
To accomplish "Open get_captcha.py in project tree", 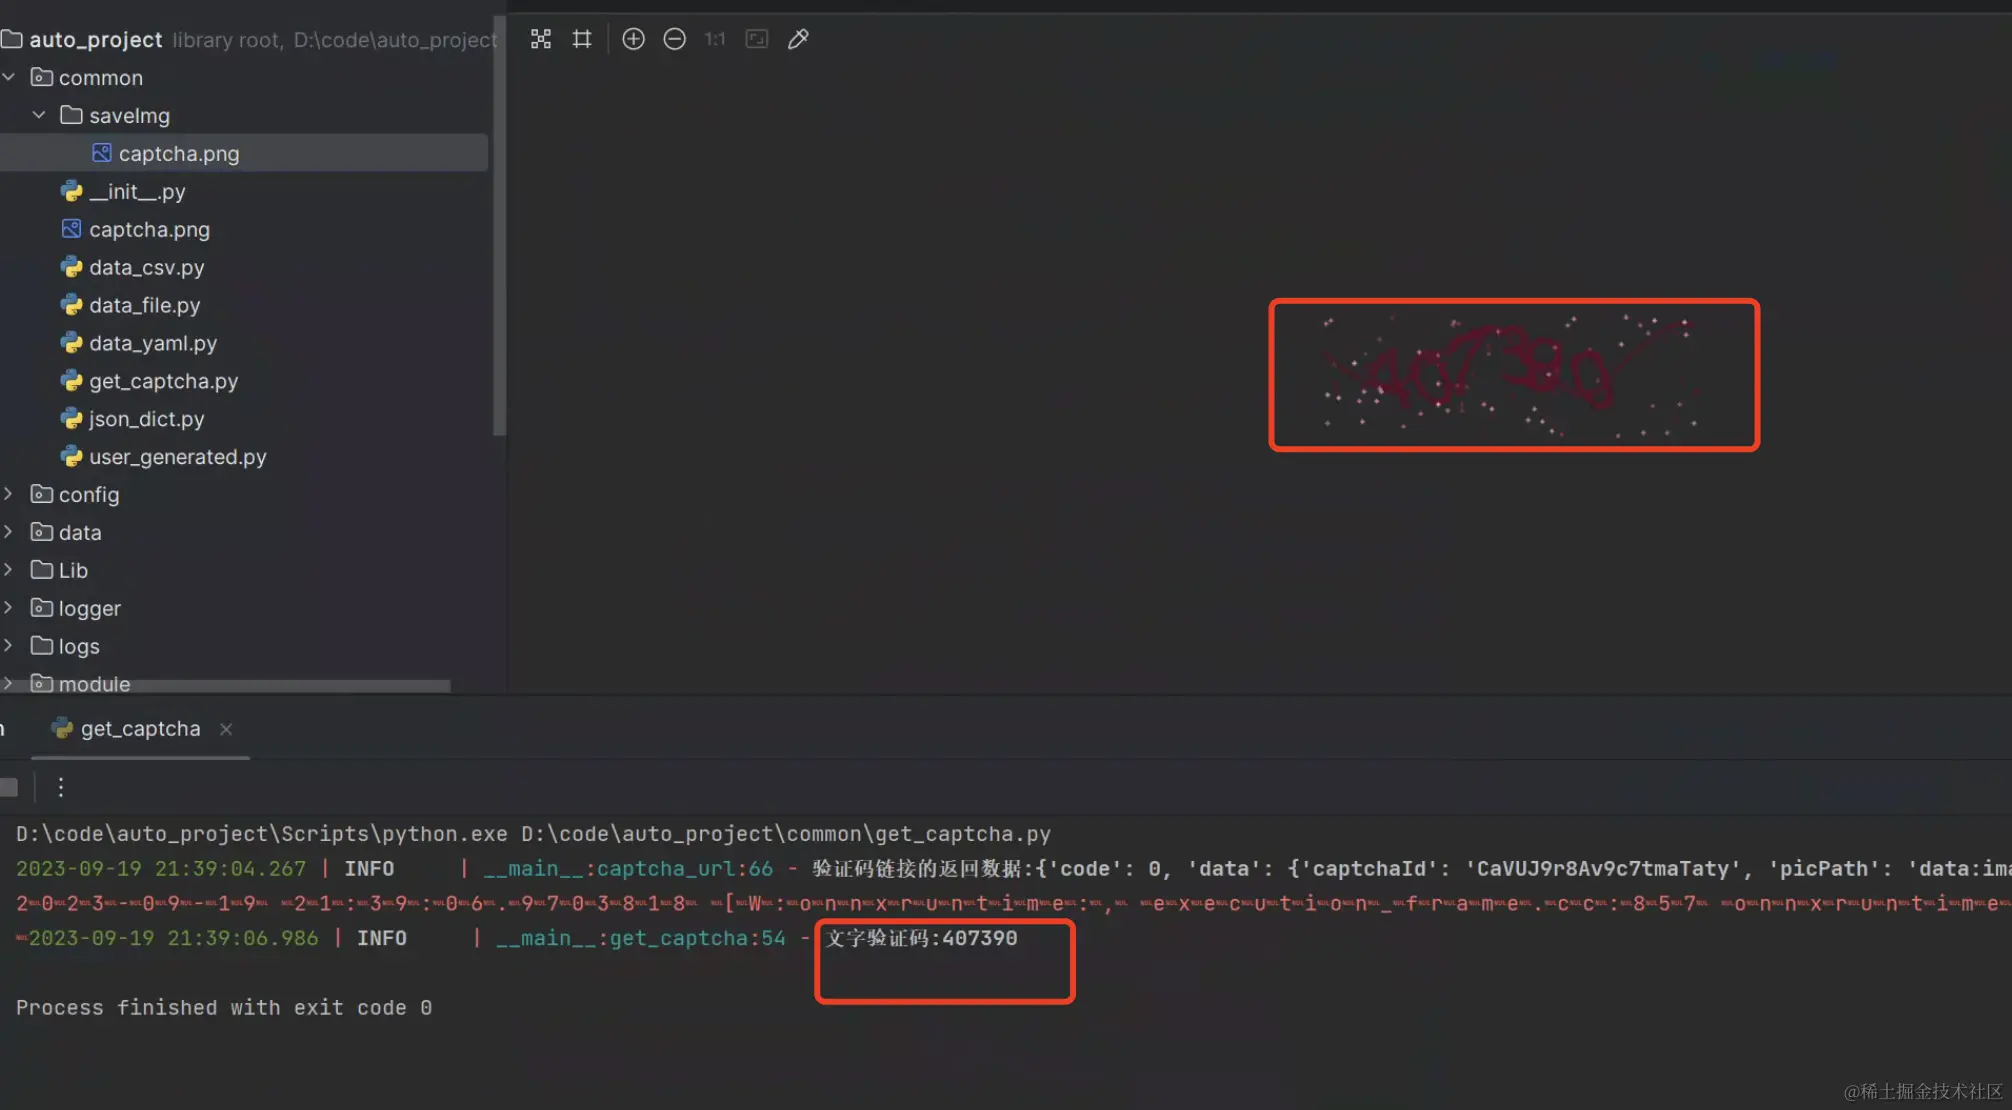I will click(x=163, y=381).
